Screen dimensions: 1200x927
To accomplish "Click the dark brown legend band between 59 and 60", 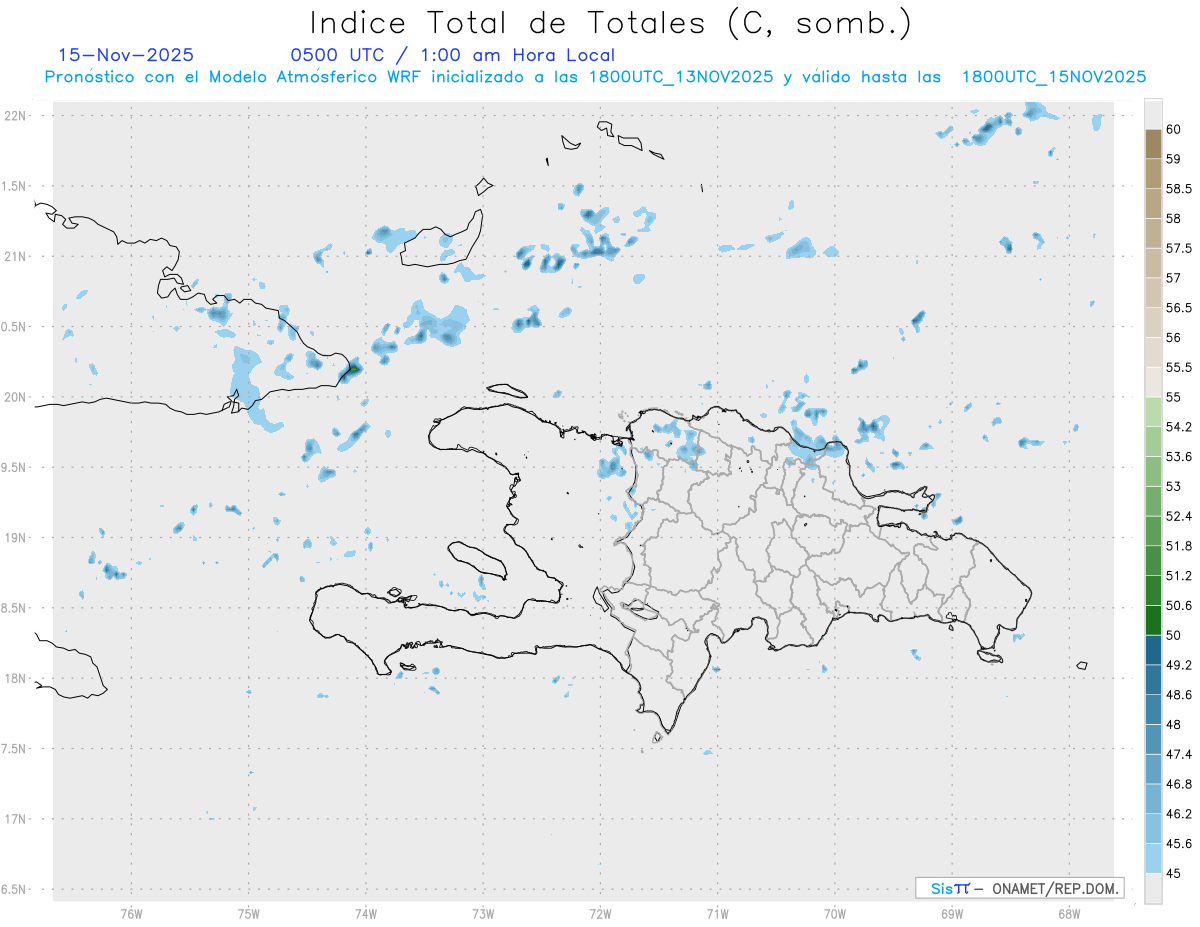I will tap(1153, 143).
